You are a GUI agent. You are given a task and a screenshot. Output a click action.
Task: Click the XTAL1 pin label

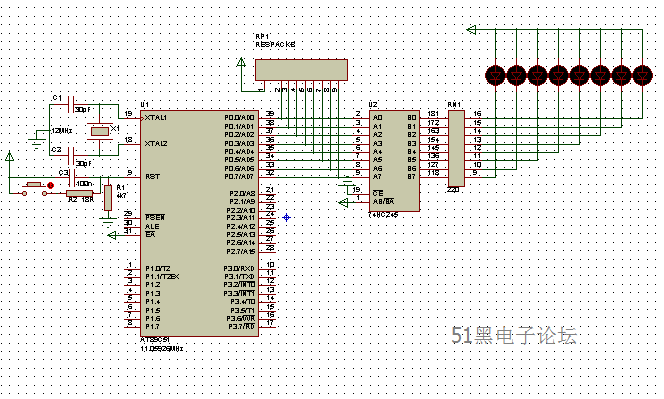pyautogui.click(x=155, y=118)
